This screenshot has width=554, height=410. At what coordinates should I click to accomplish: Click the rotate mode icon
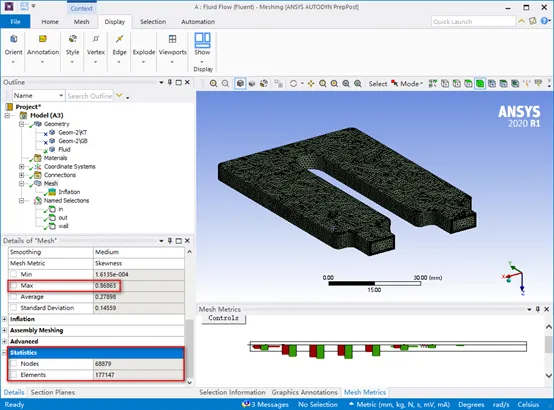(293, 84)
